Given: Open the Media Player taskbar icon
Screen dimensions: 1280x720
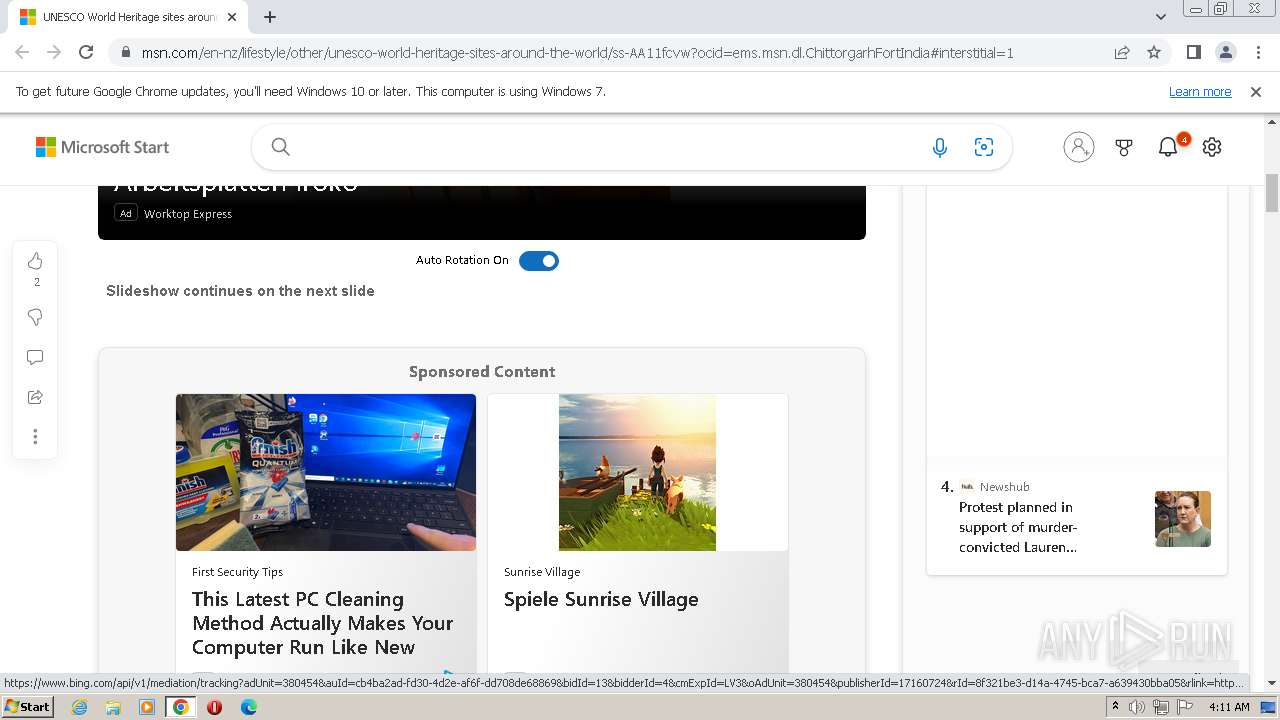Looking at the screenshot, I should coord(147,707).
